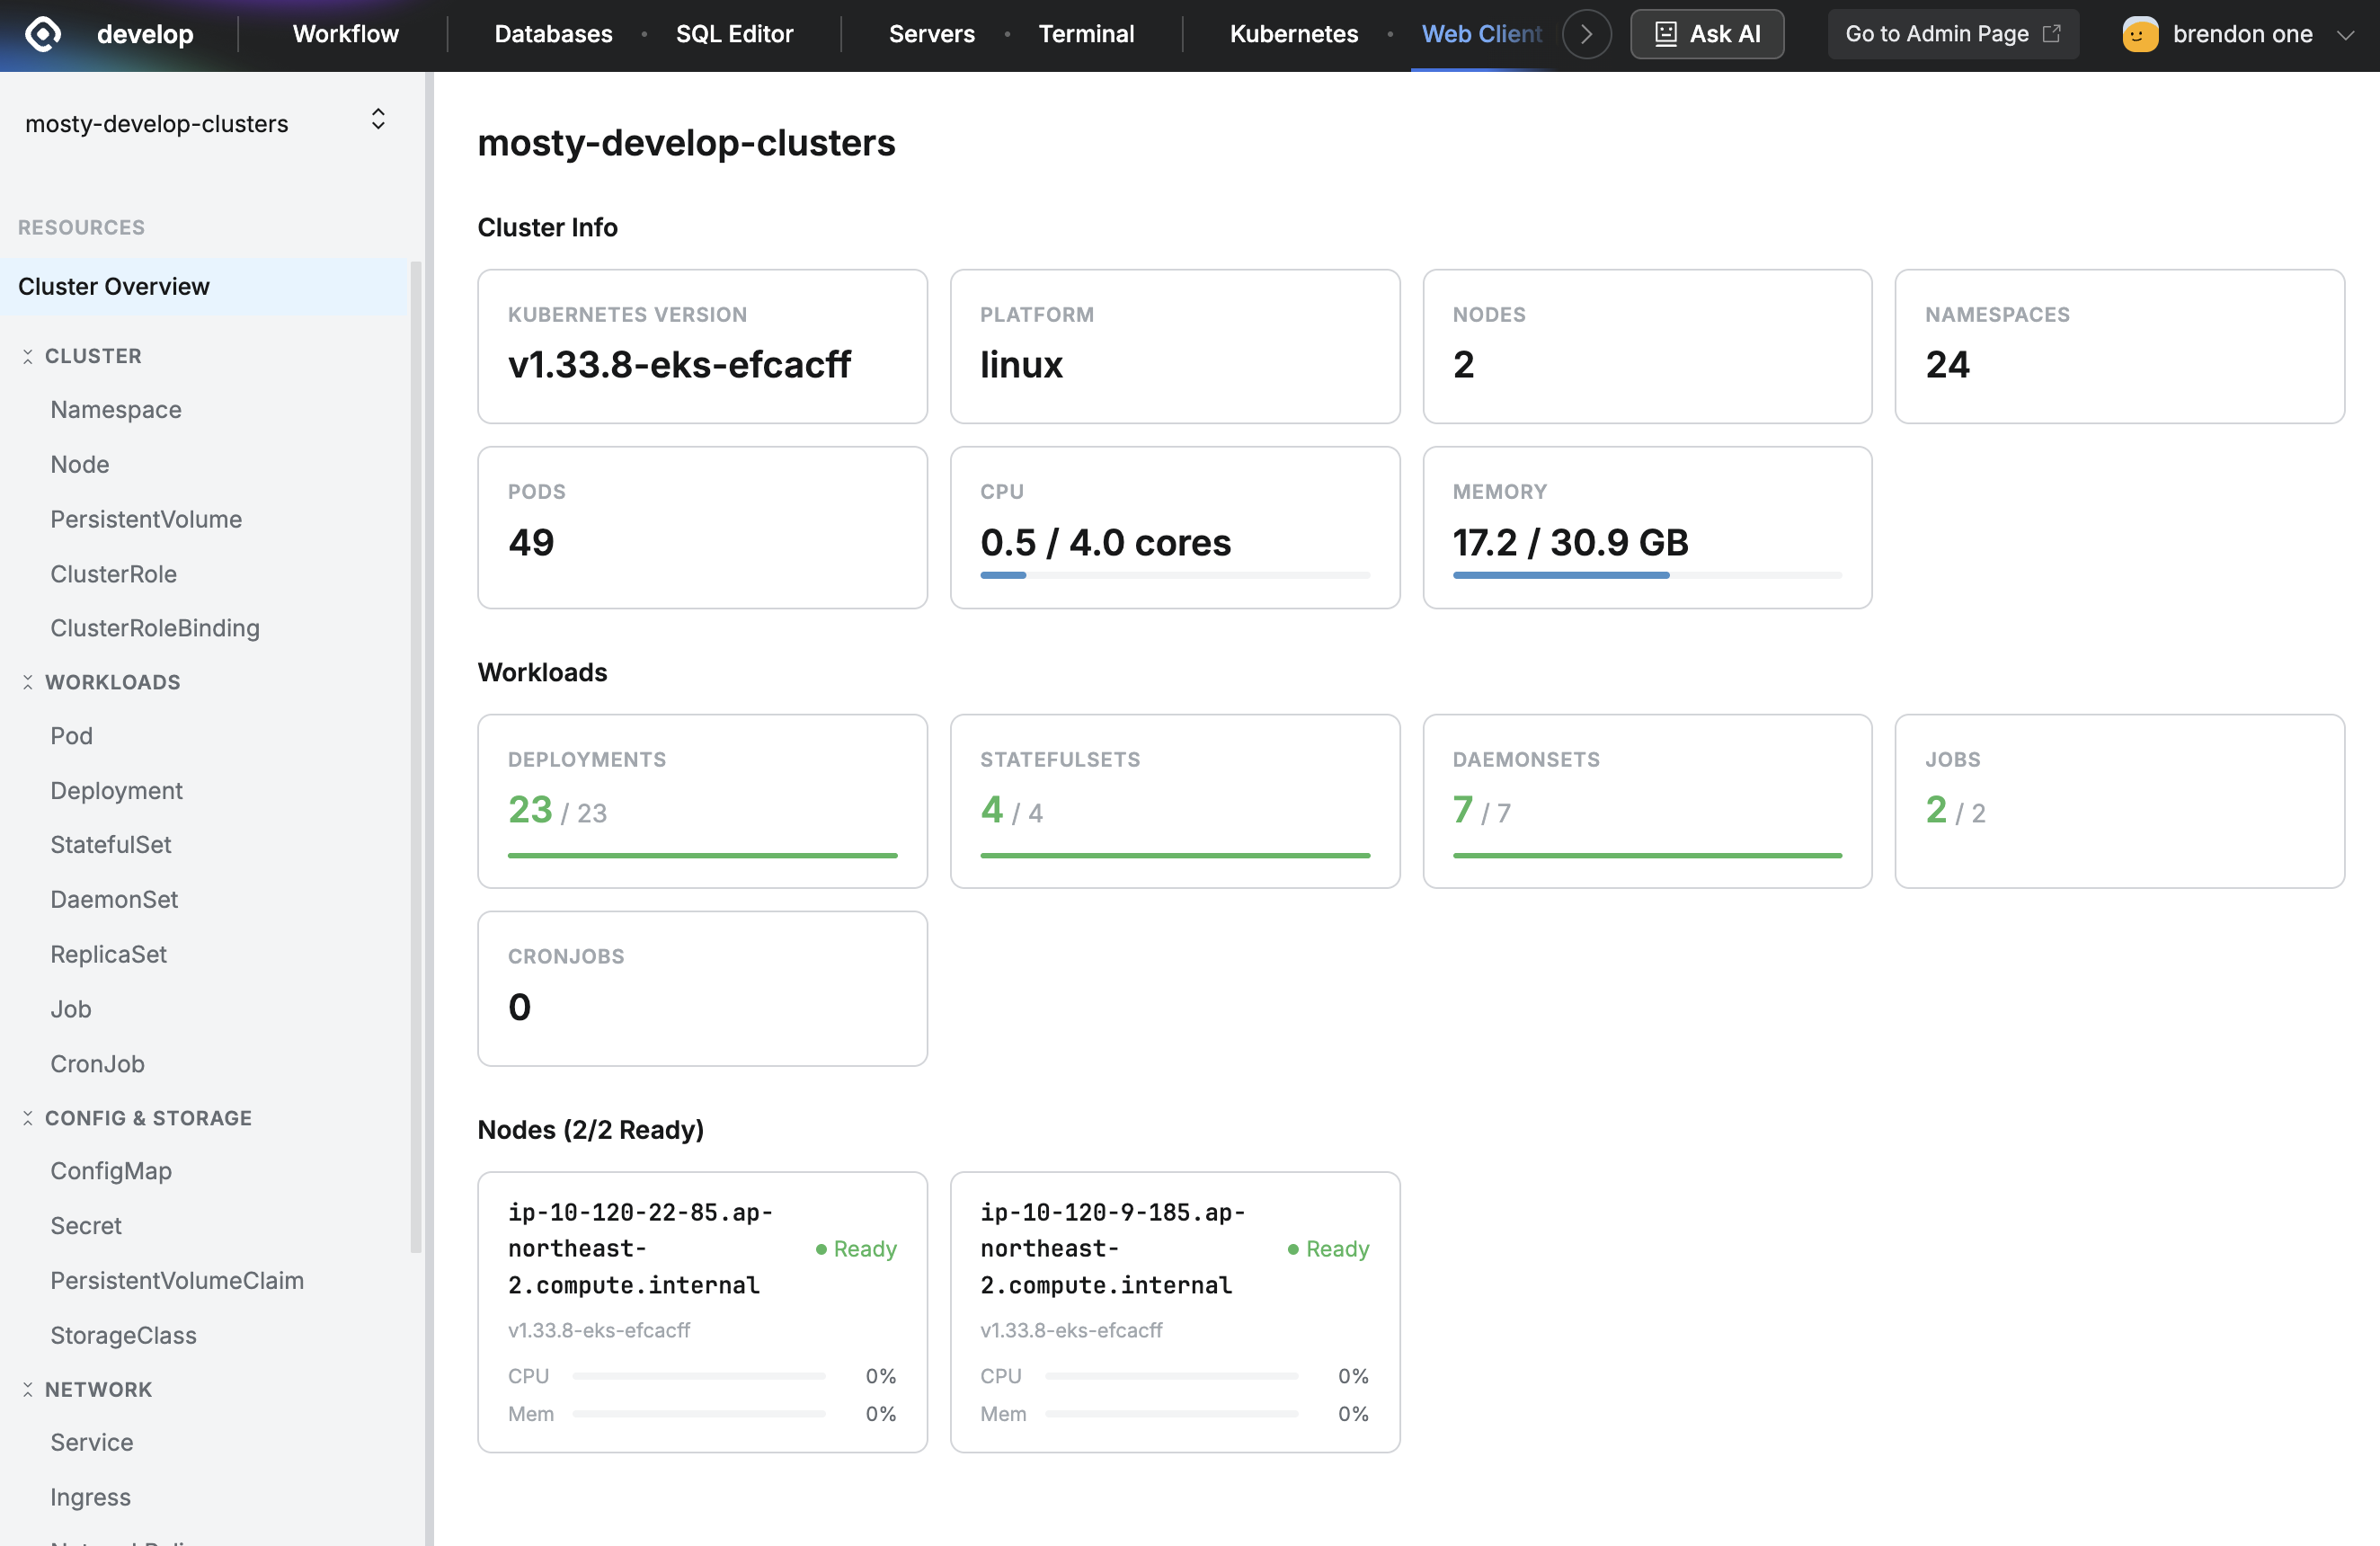Image resolution: width=2380 pixels, height=1546 pixels.
Task: Click the Platform linux card
Action: (1175, 346)
